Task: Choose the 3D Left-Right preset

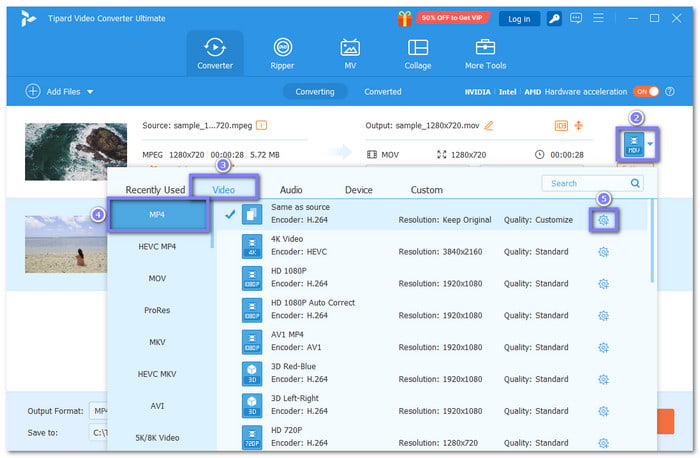Action: 432,405
